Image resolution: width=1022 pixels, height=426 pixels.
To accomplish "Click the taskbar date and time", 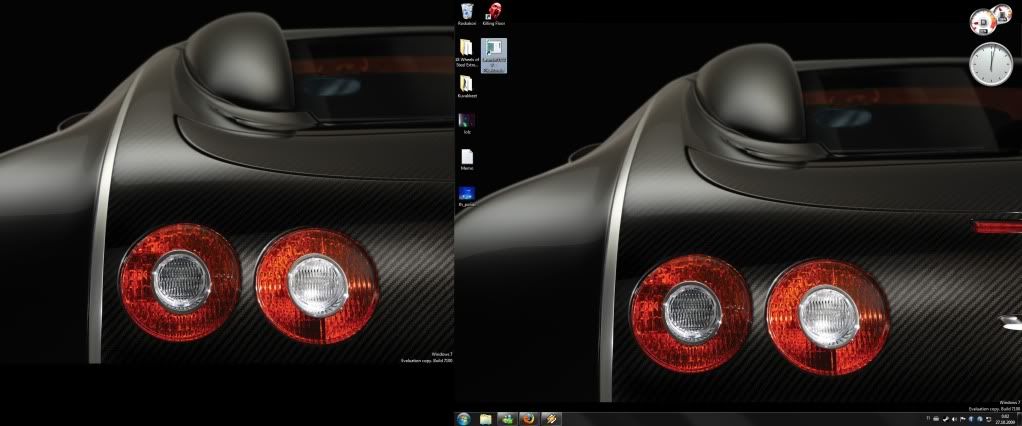I will 1004,419.
